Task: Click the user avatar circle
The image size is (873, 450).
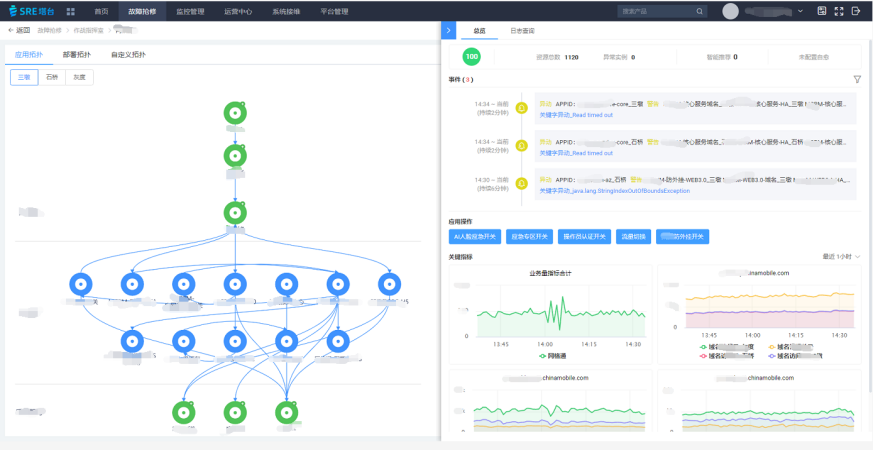Action: (730, 11)
